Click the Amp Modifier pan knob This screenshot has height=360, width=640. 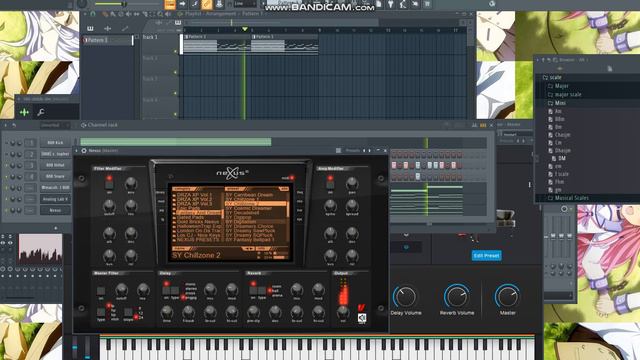pos(351,184)
